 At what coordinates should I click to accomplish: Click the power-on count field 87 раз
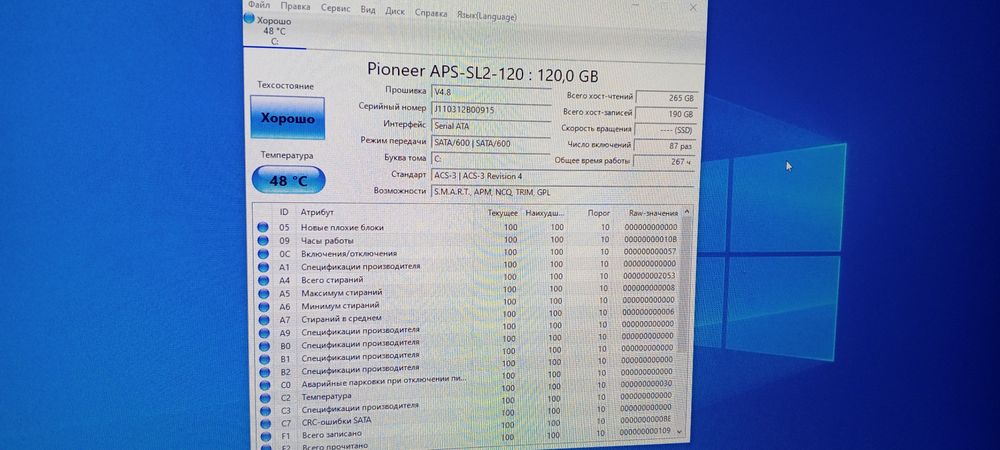[664, 146]
